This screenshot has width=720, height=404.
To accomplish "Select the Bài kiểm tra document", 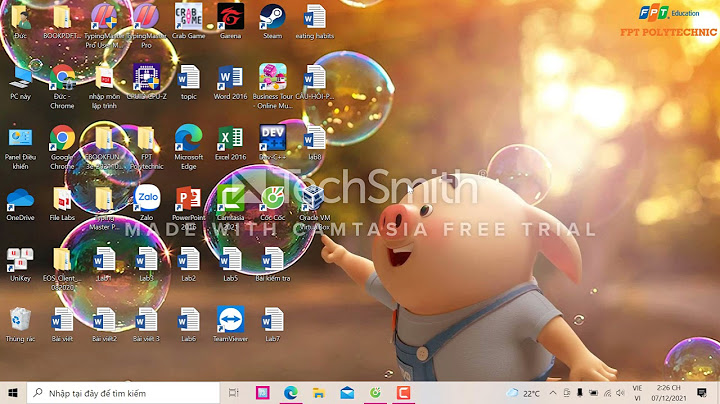I will [272, 264].
